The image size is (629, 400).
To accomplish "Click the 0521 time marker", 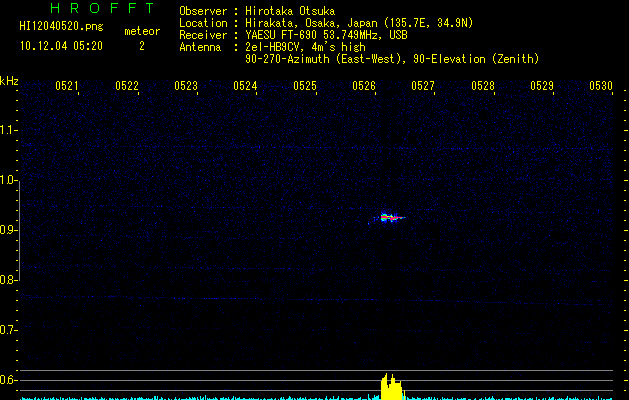I will click(67, 86).
